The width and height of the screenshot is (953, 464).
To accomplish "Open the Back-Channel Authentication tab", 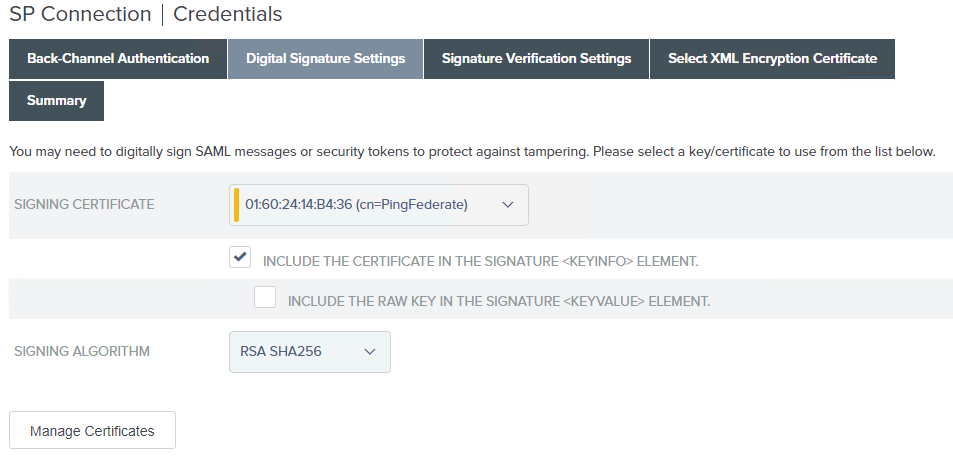I will pyautogui.click(x=118, y=59).
